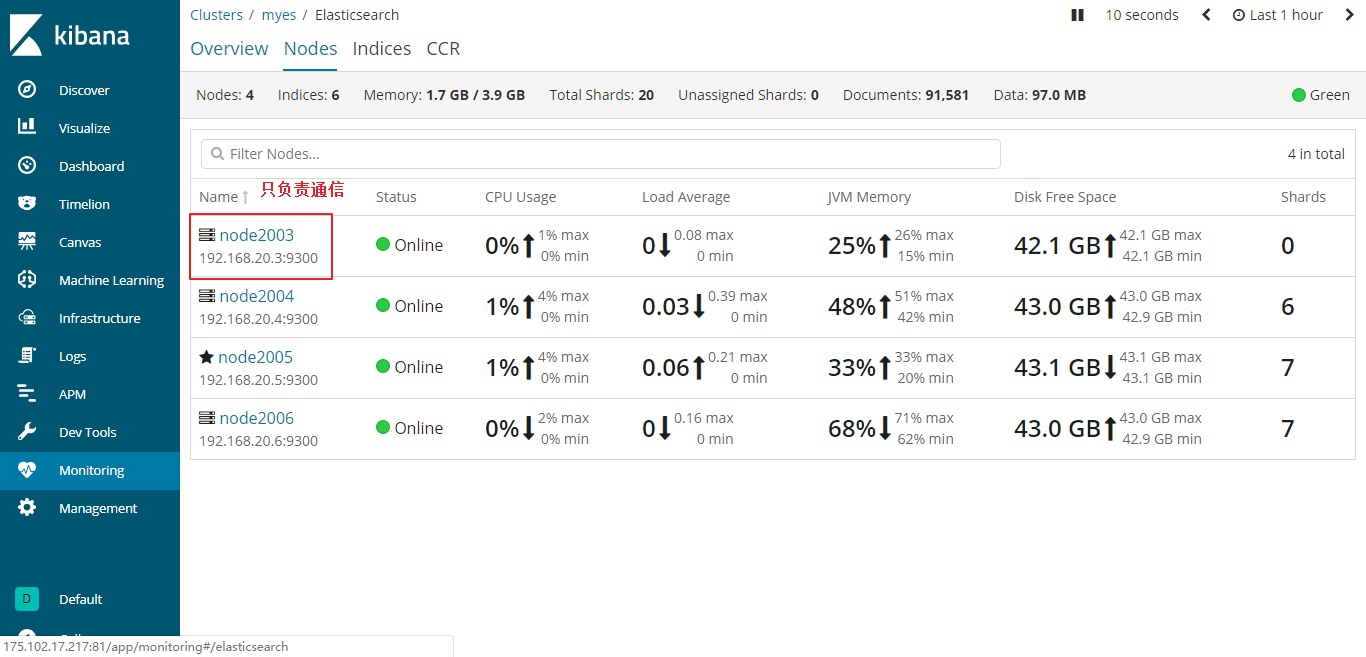The height and width of the screenshot is (657, 1366).
Task: Open Machine Learning from sidebar menu
Action: point(111,280)
